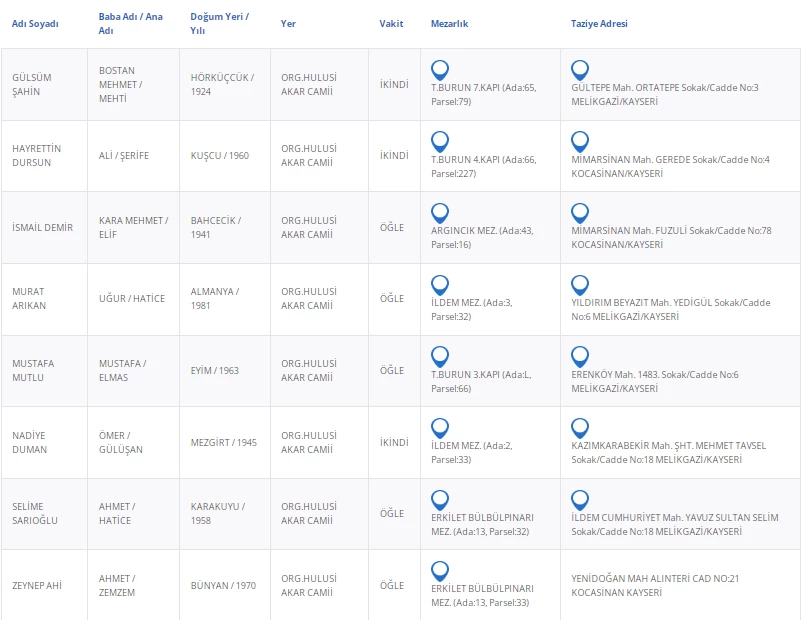This screenshot has height=620, width=803.
Task: Click İldem Mez. map pin for Murat Arıkan
Action: pyautogui.click(x=439, y=284)
